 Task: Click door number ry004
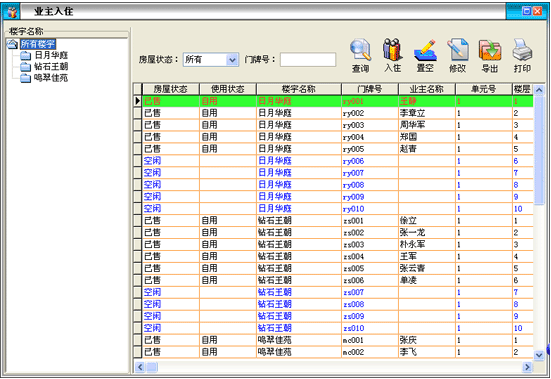click(x=353, y=137)
